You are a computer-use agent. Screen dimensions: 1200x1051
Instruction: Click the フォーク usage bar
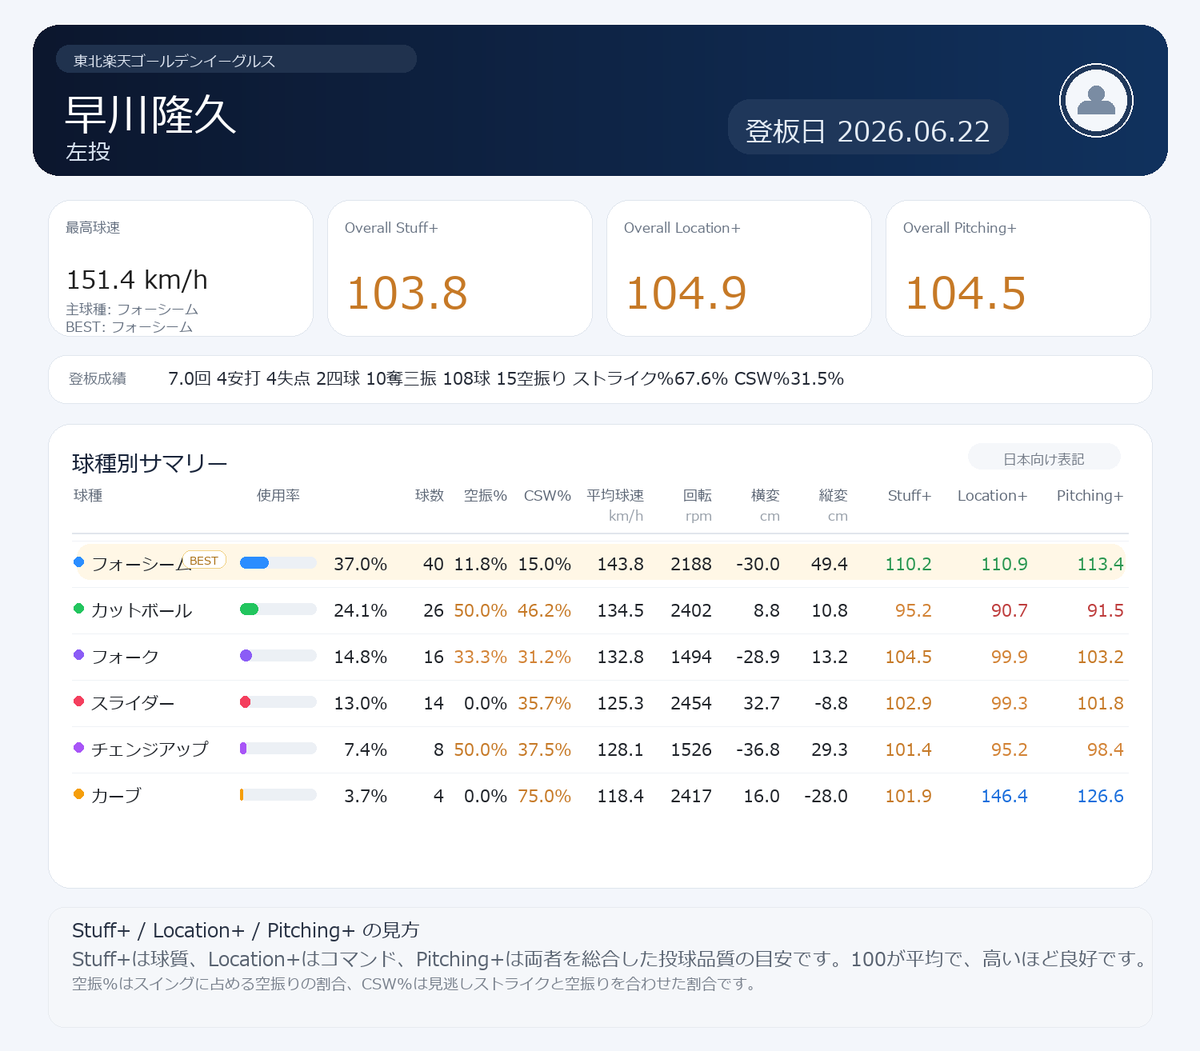(x=278, y=656)
